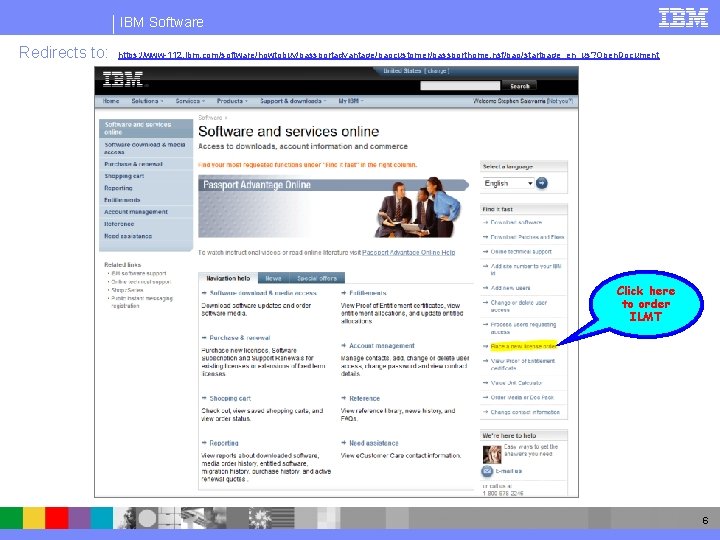This screenshot has width=720, height=540.
Task: Click the E-mail us envelope icon
Action: [x=487, y=471]
